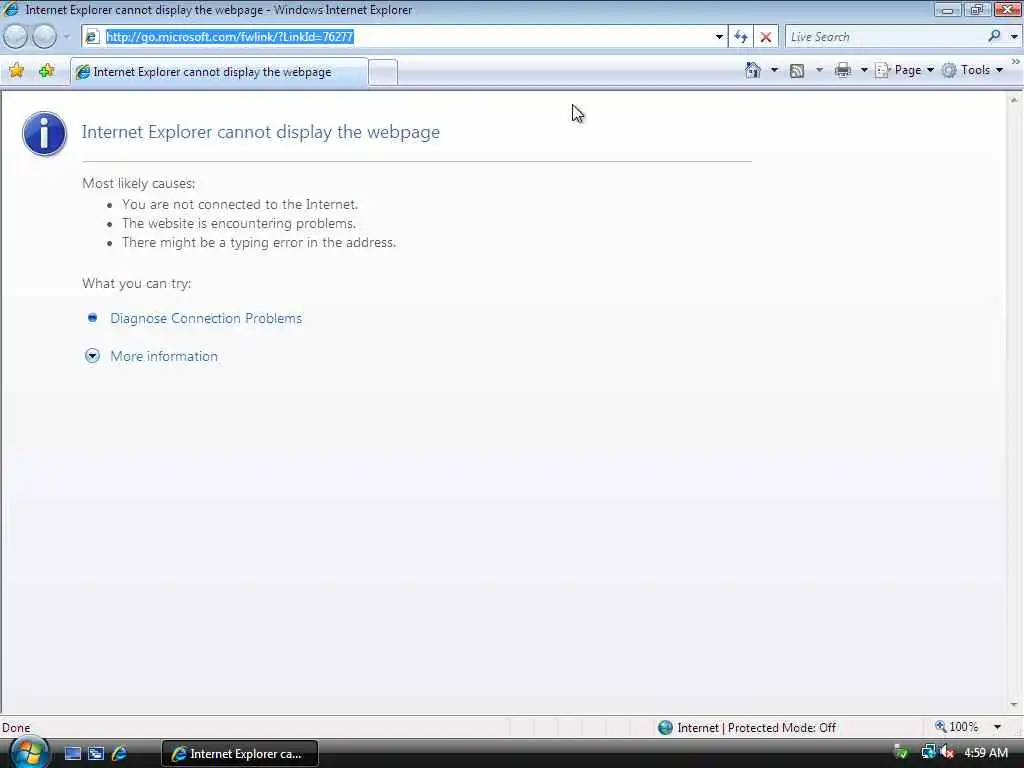Click the Show Desktop quick launch icon
Screen dimensions: 1024x768
72,754
